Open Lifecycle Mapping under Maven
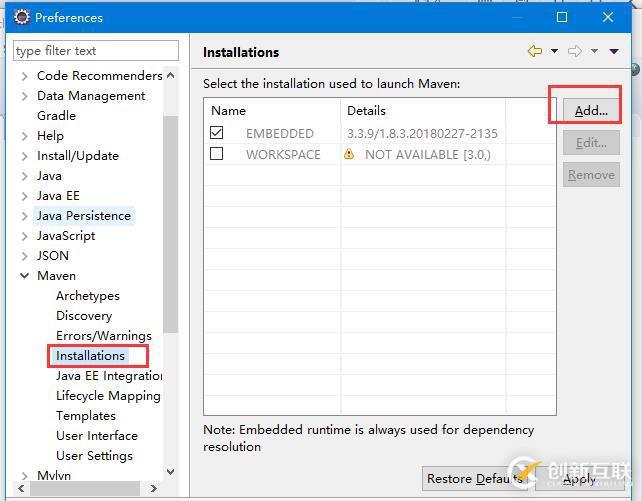Image resolution: width=642 pixels, height=501 pixels. [x=108, y=396]
